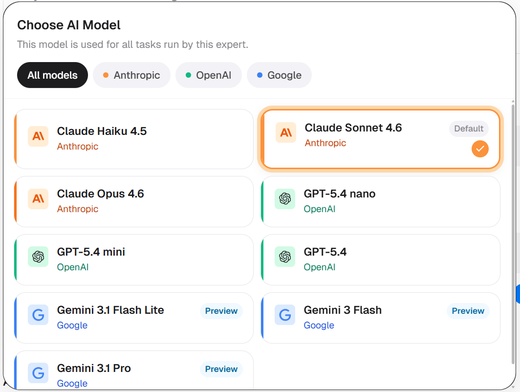Click the Anthropic logo on Claude Sonnet 4.6 card

tap(286, 133)
